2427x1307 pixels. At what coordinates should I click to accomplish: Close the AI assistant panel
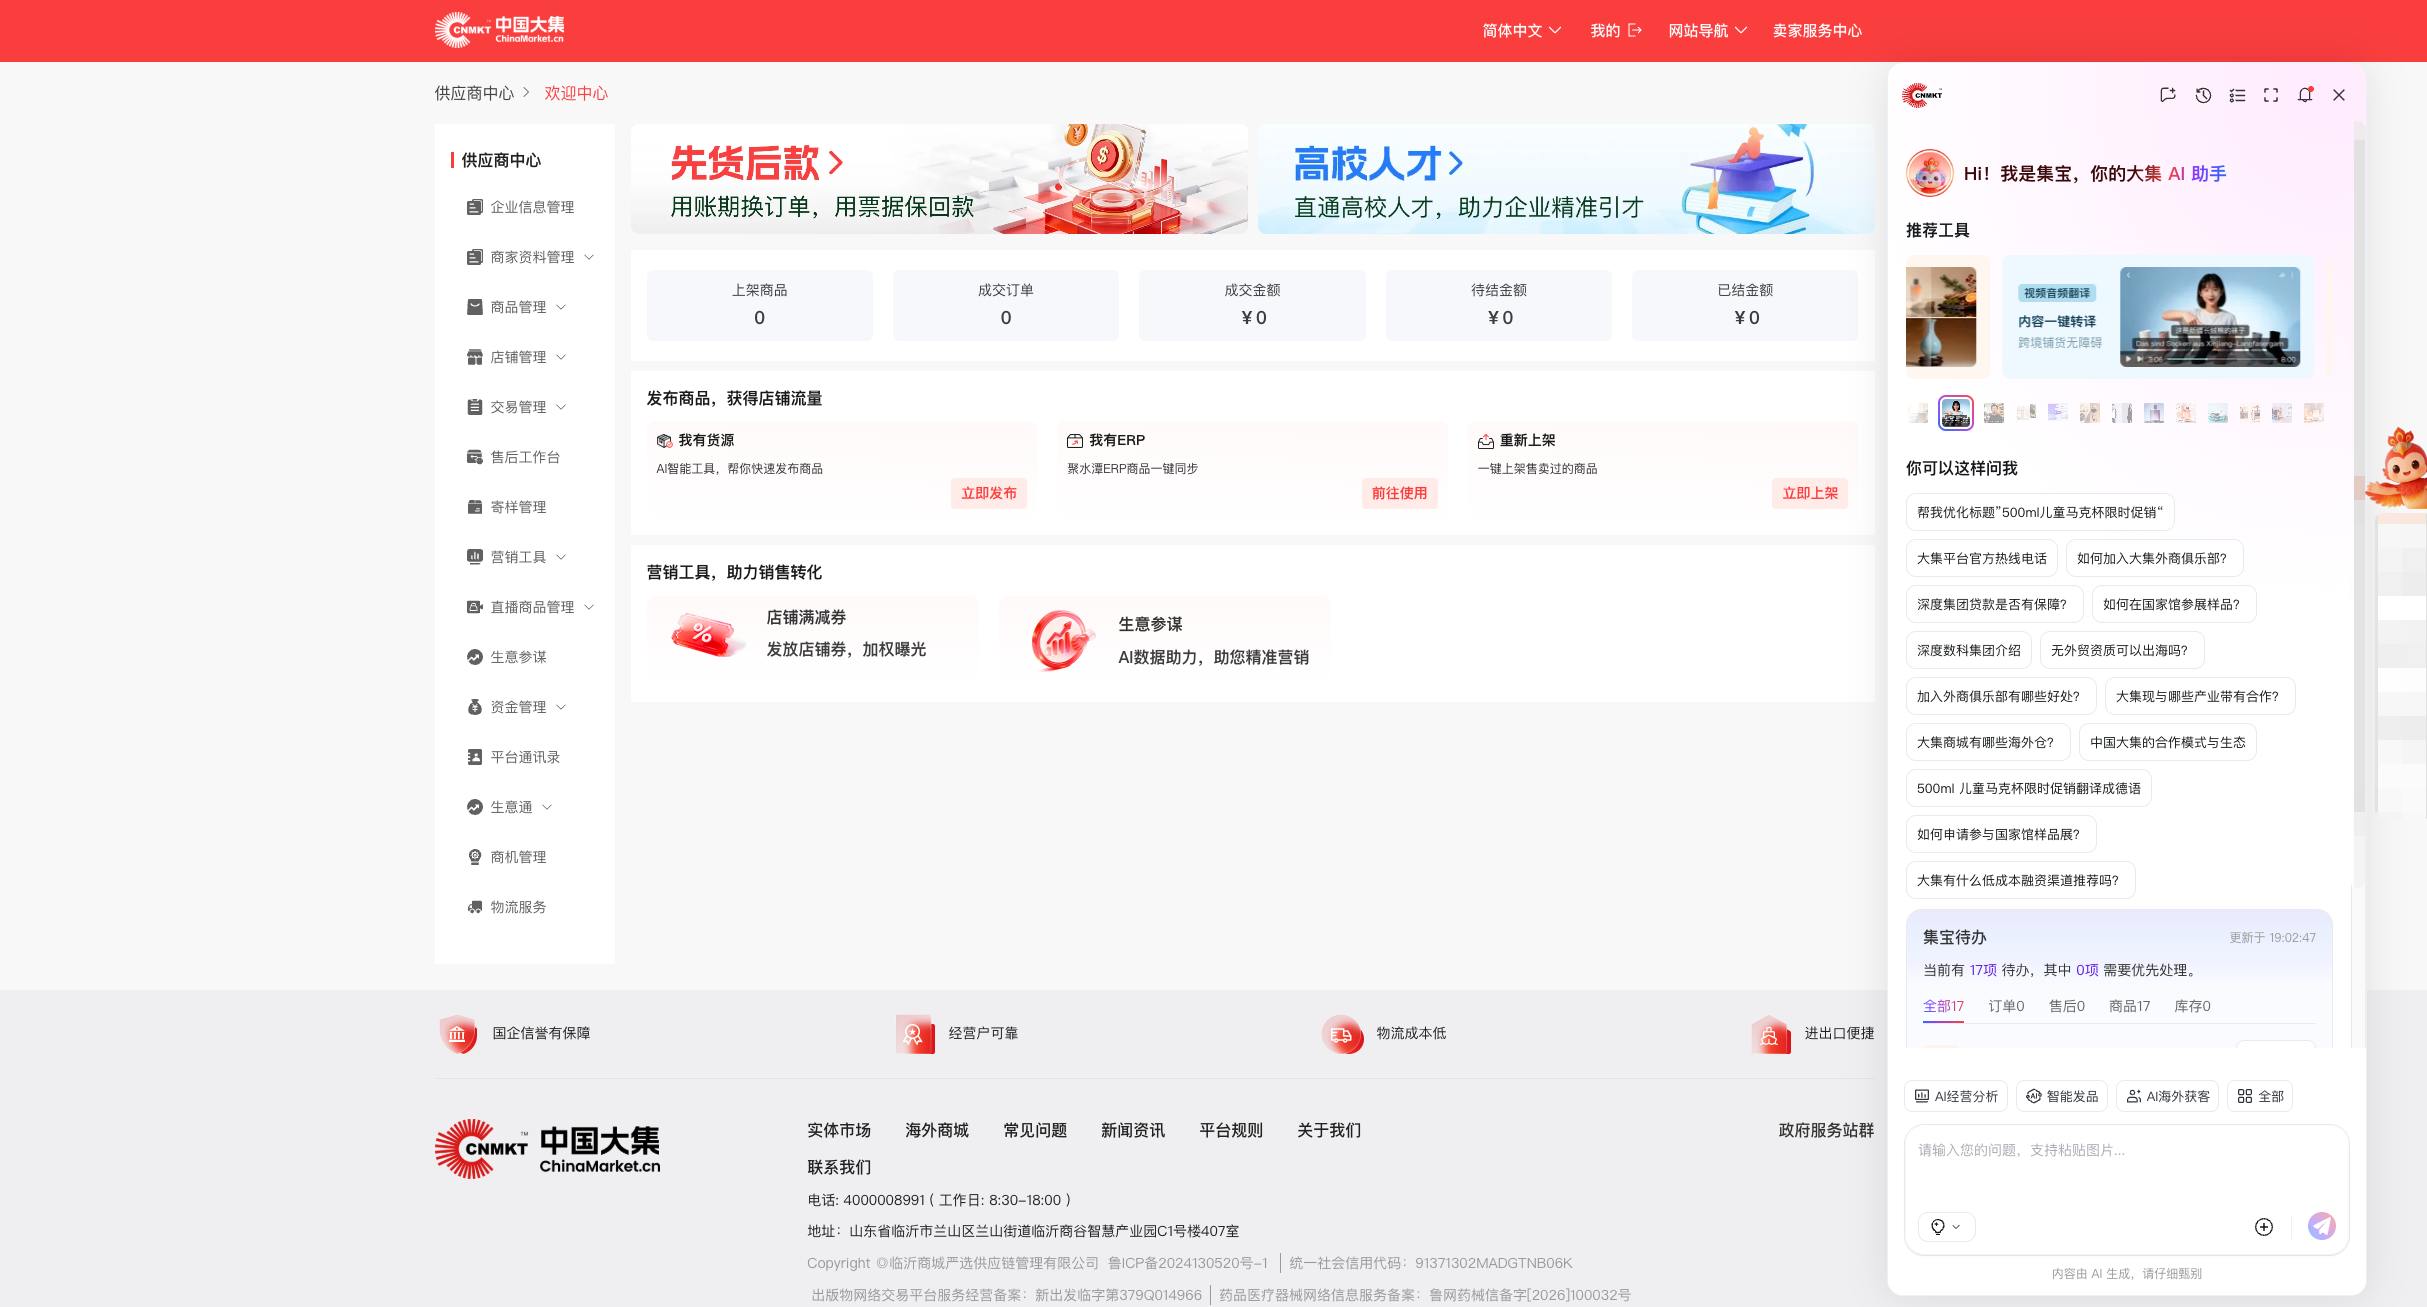(x=2339, y=95)
